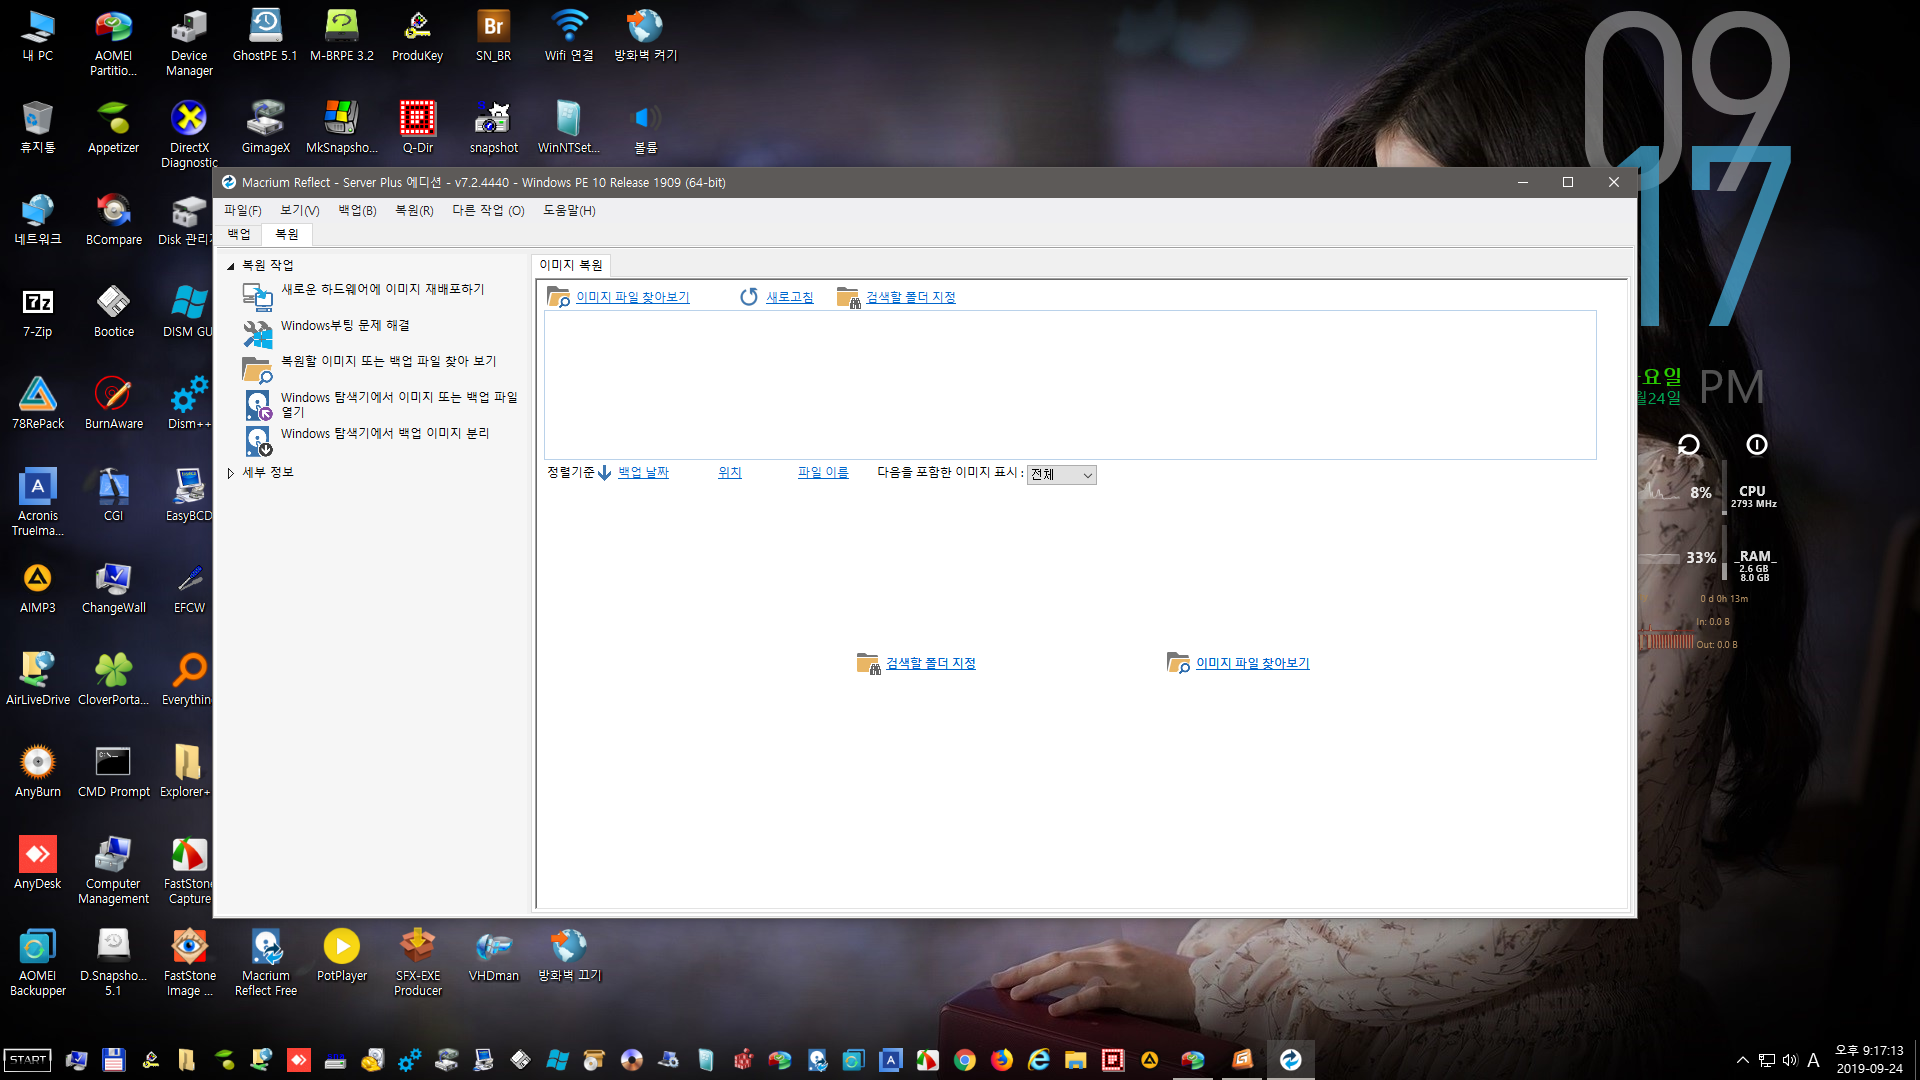
Task: Click the rainmeter power icon on widget
Action: click(x=1756, y=444)
